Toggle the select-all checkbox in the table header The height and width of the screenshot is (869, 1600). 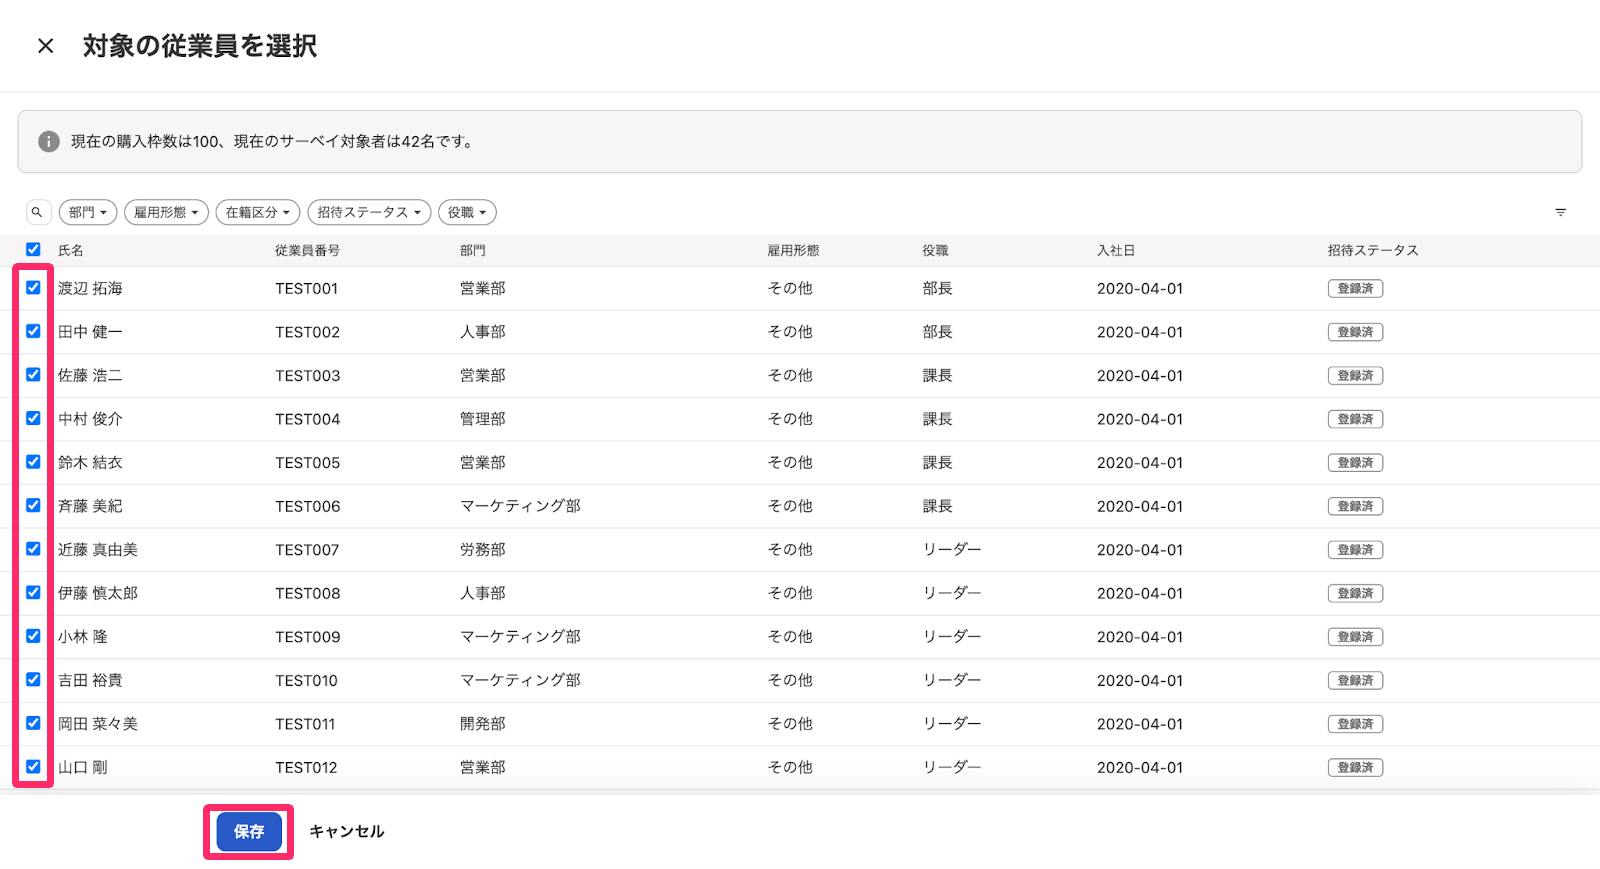click(x=33, y=250)
